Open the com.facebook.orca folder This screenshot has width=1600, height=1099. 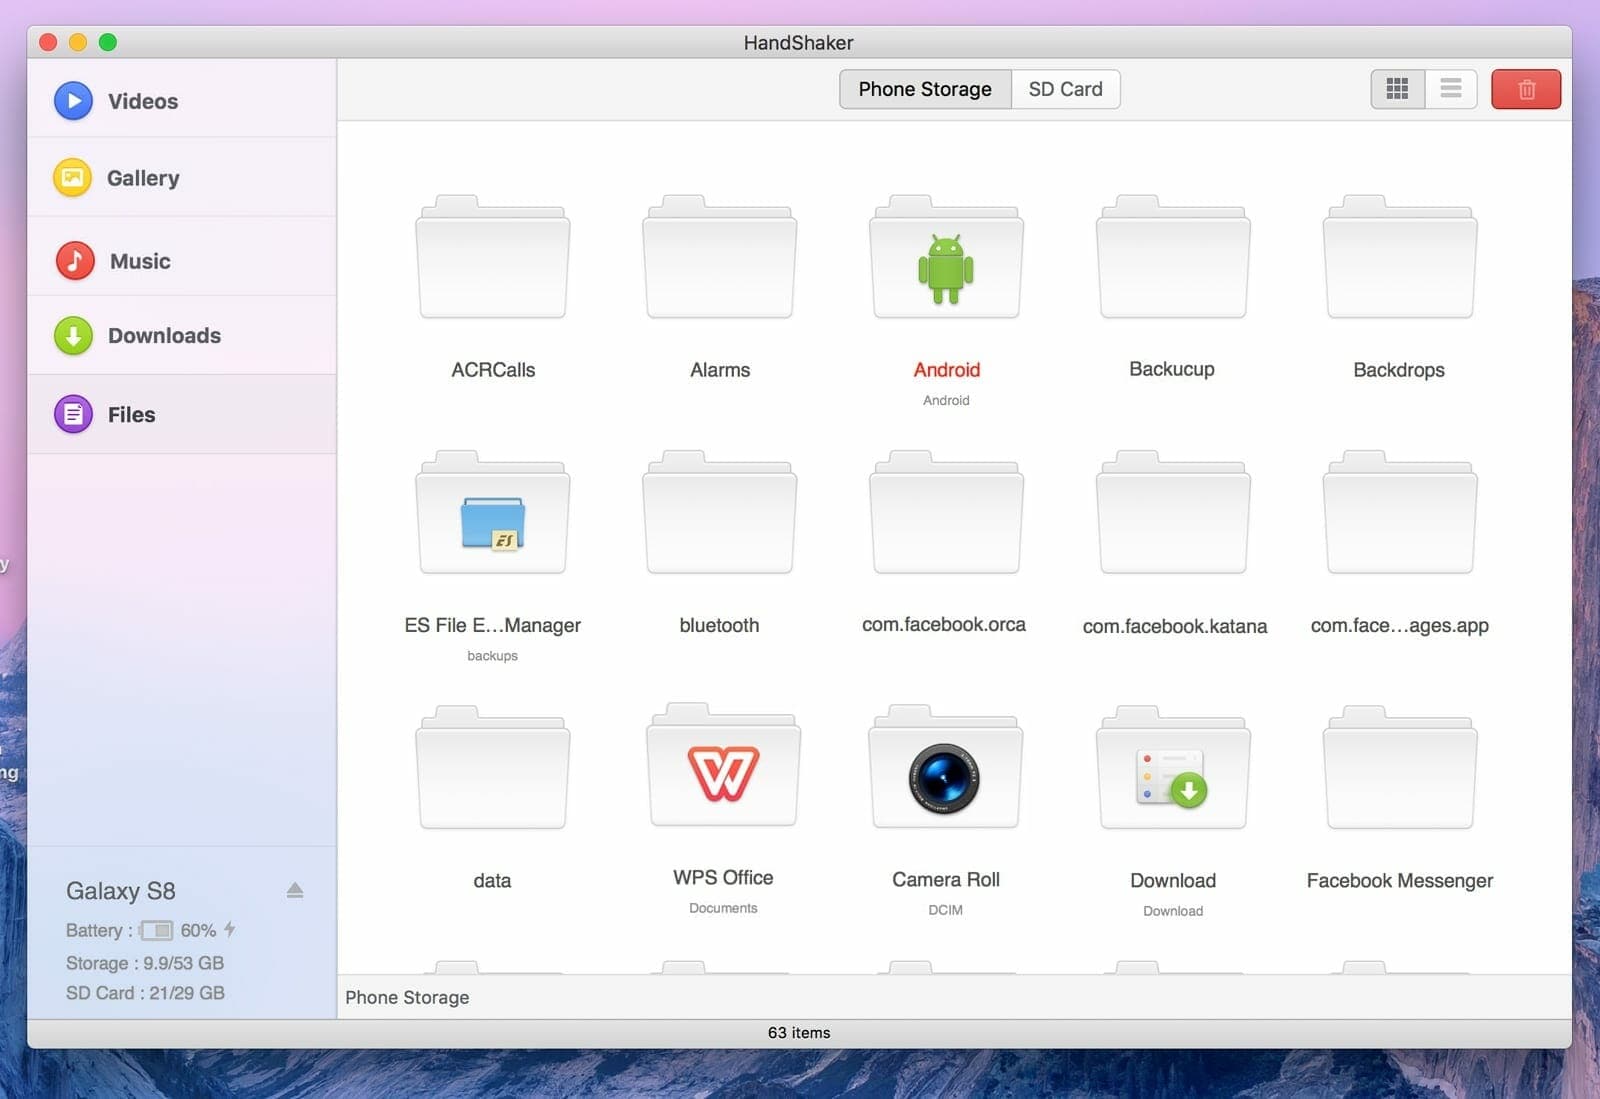click(x=946, y=513)
